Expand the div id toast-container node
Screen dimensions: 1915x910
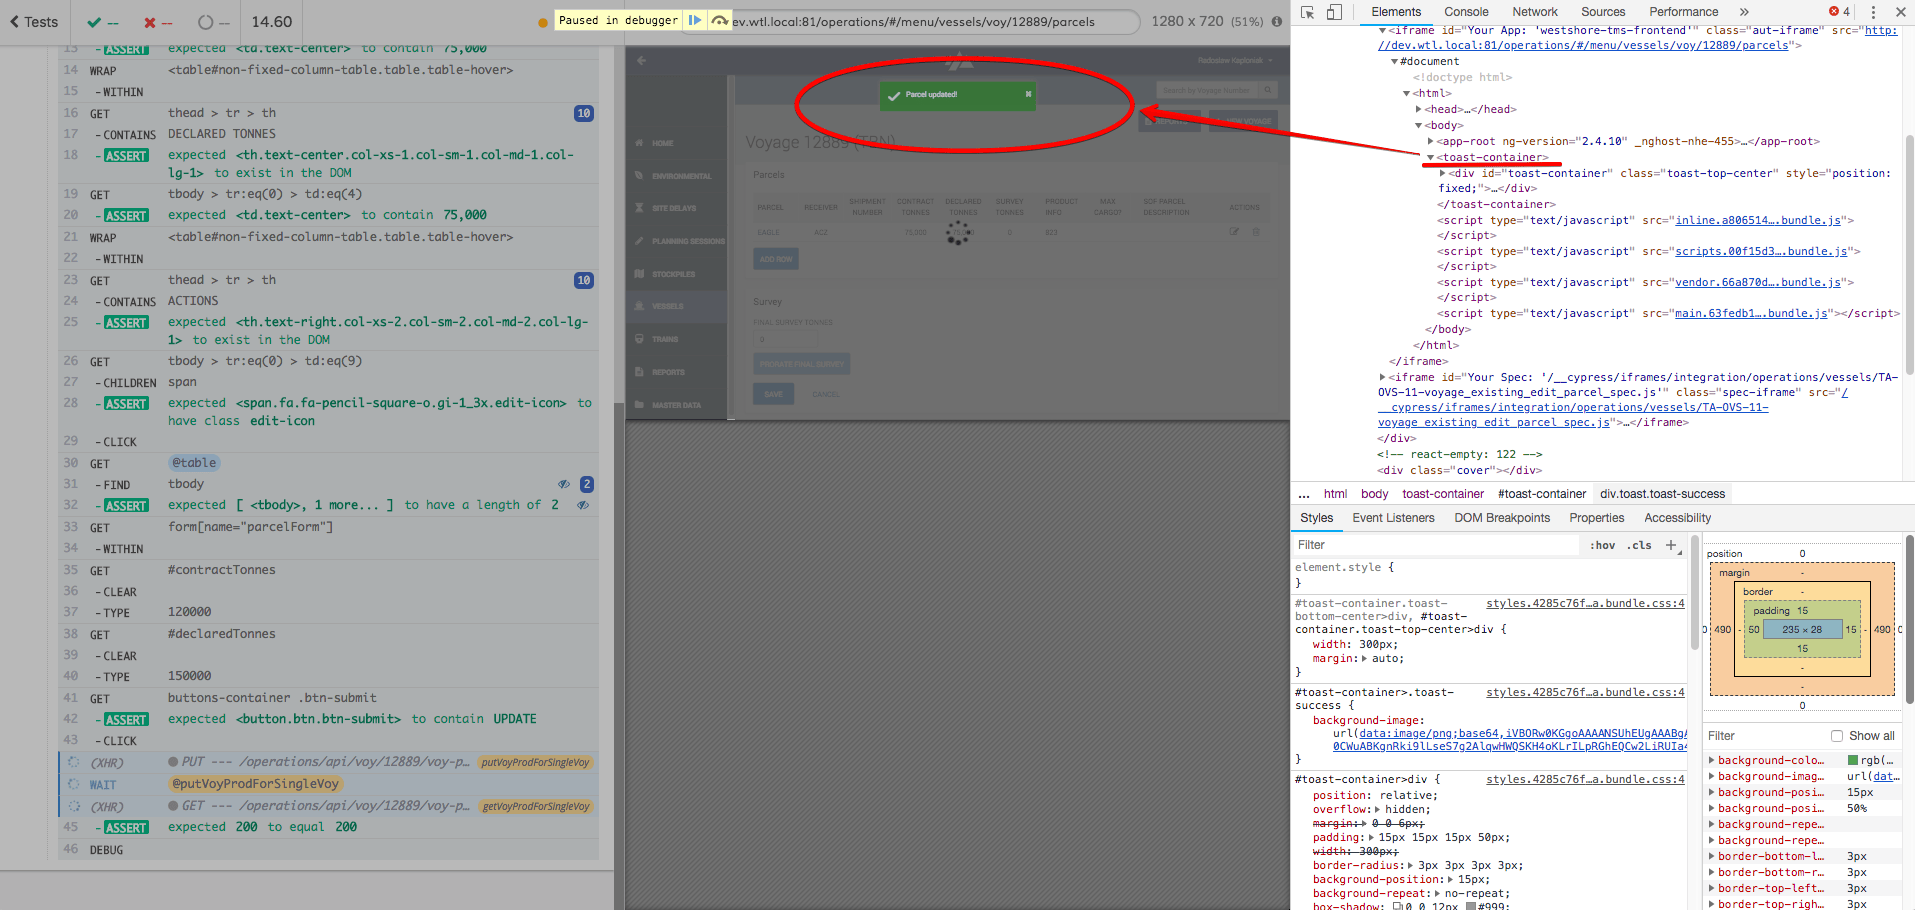1443,173
